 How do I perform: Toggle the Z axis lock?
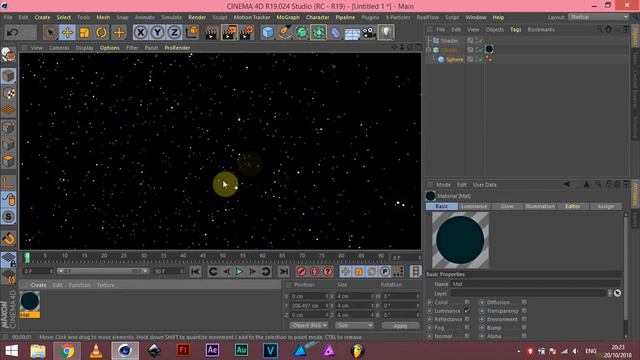tap(175, 32)
